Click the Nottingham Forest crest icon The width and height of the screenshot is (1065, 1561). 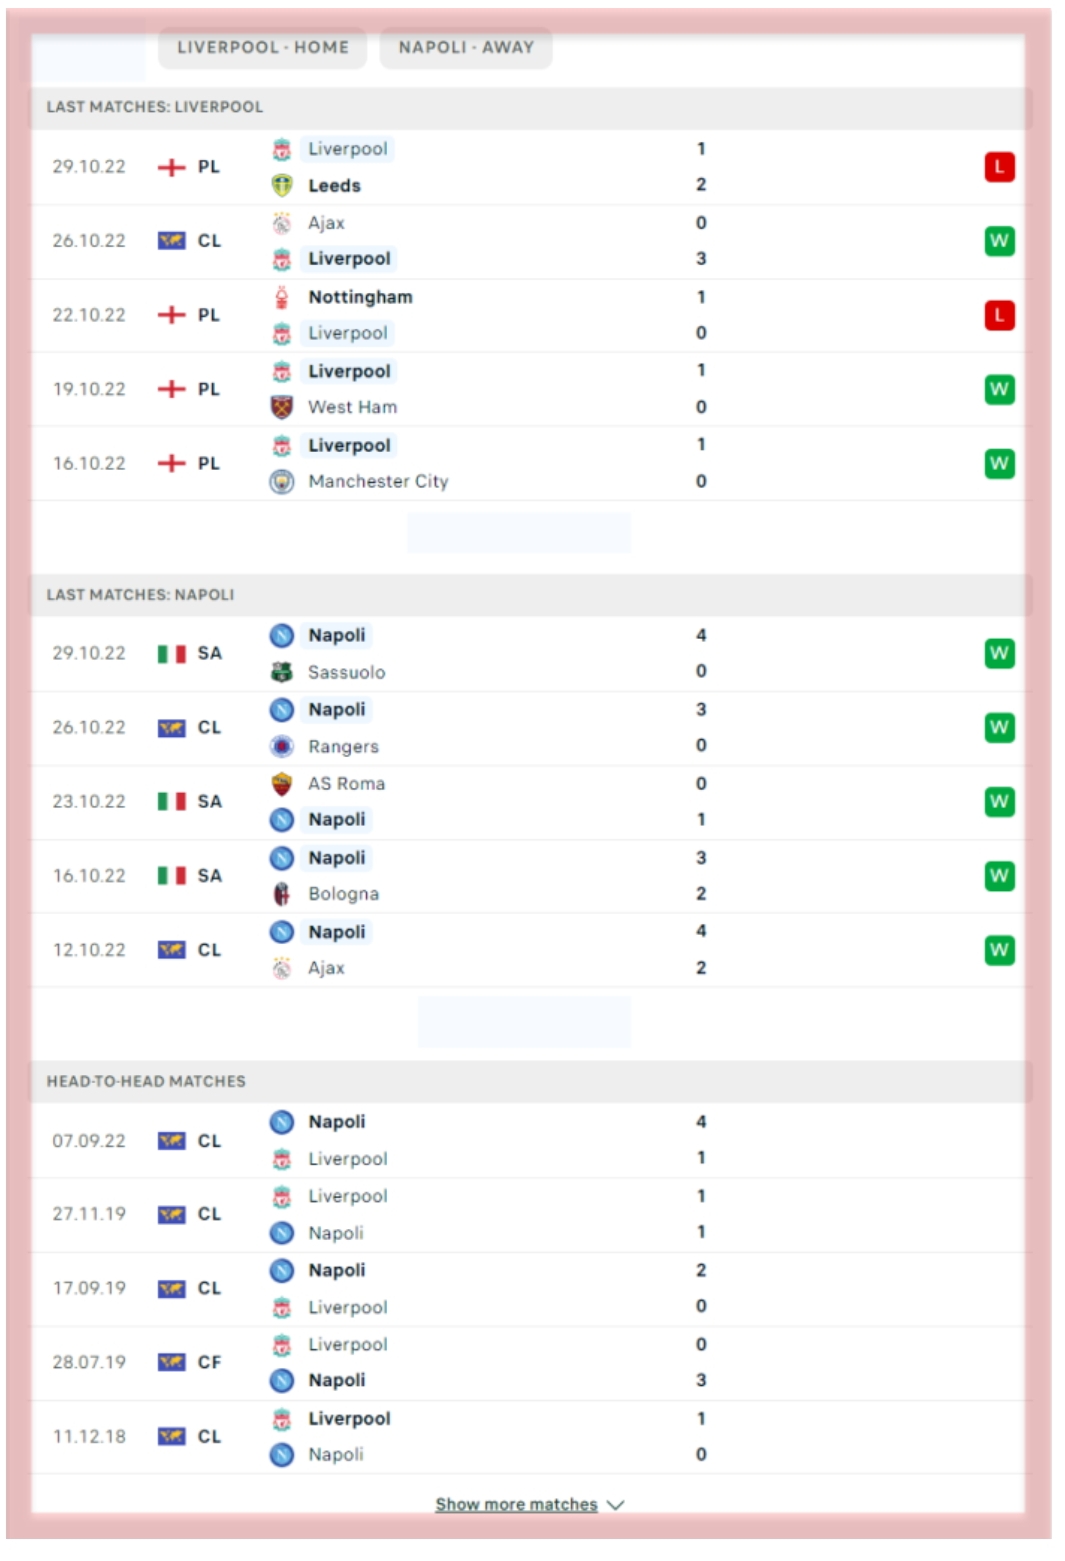point(282,297)
